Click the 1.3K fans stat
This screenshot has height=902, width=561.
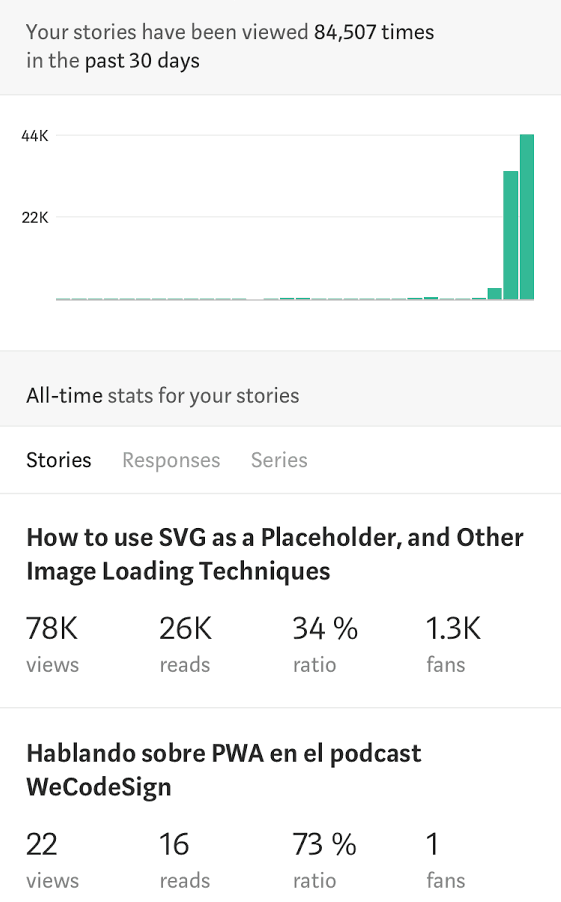(453, 643)
